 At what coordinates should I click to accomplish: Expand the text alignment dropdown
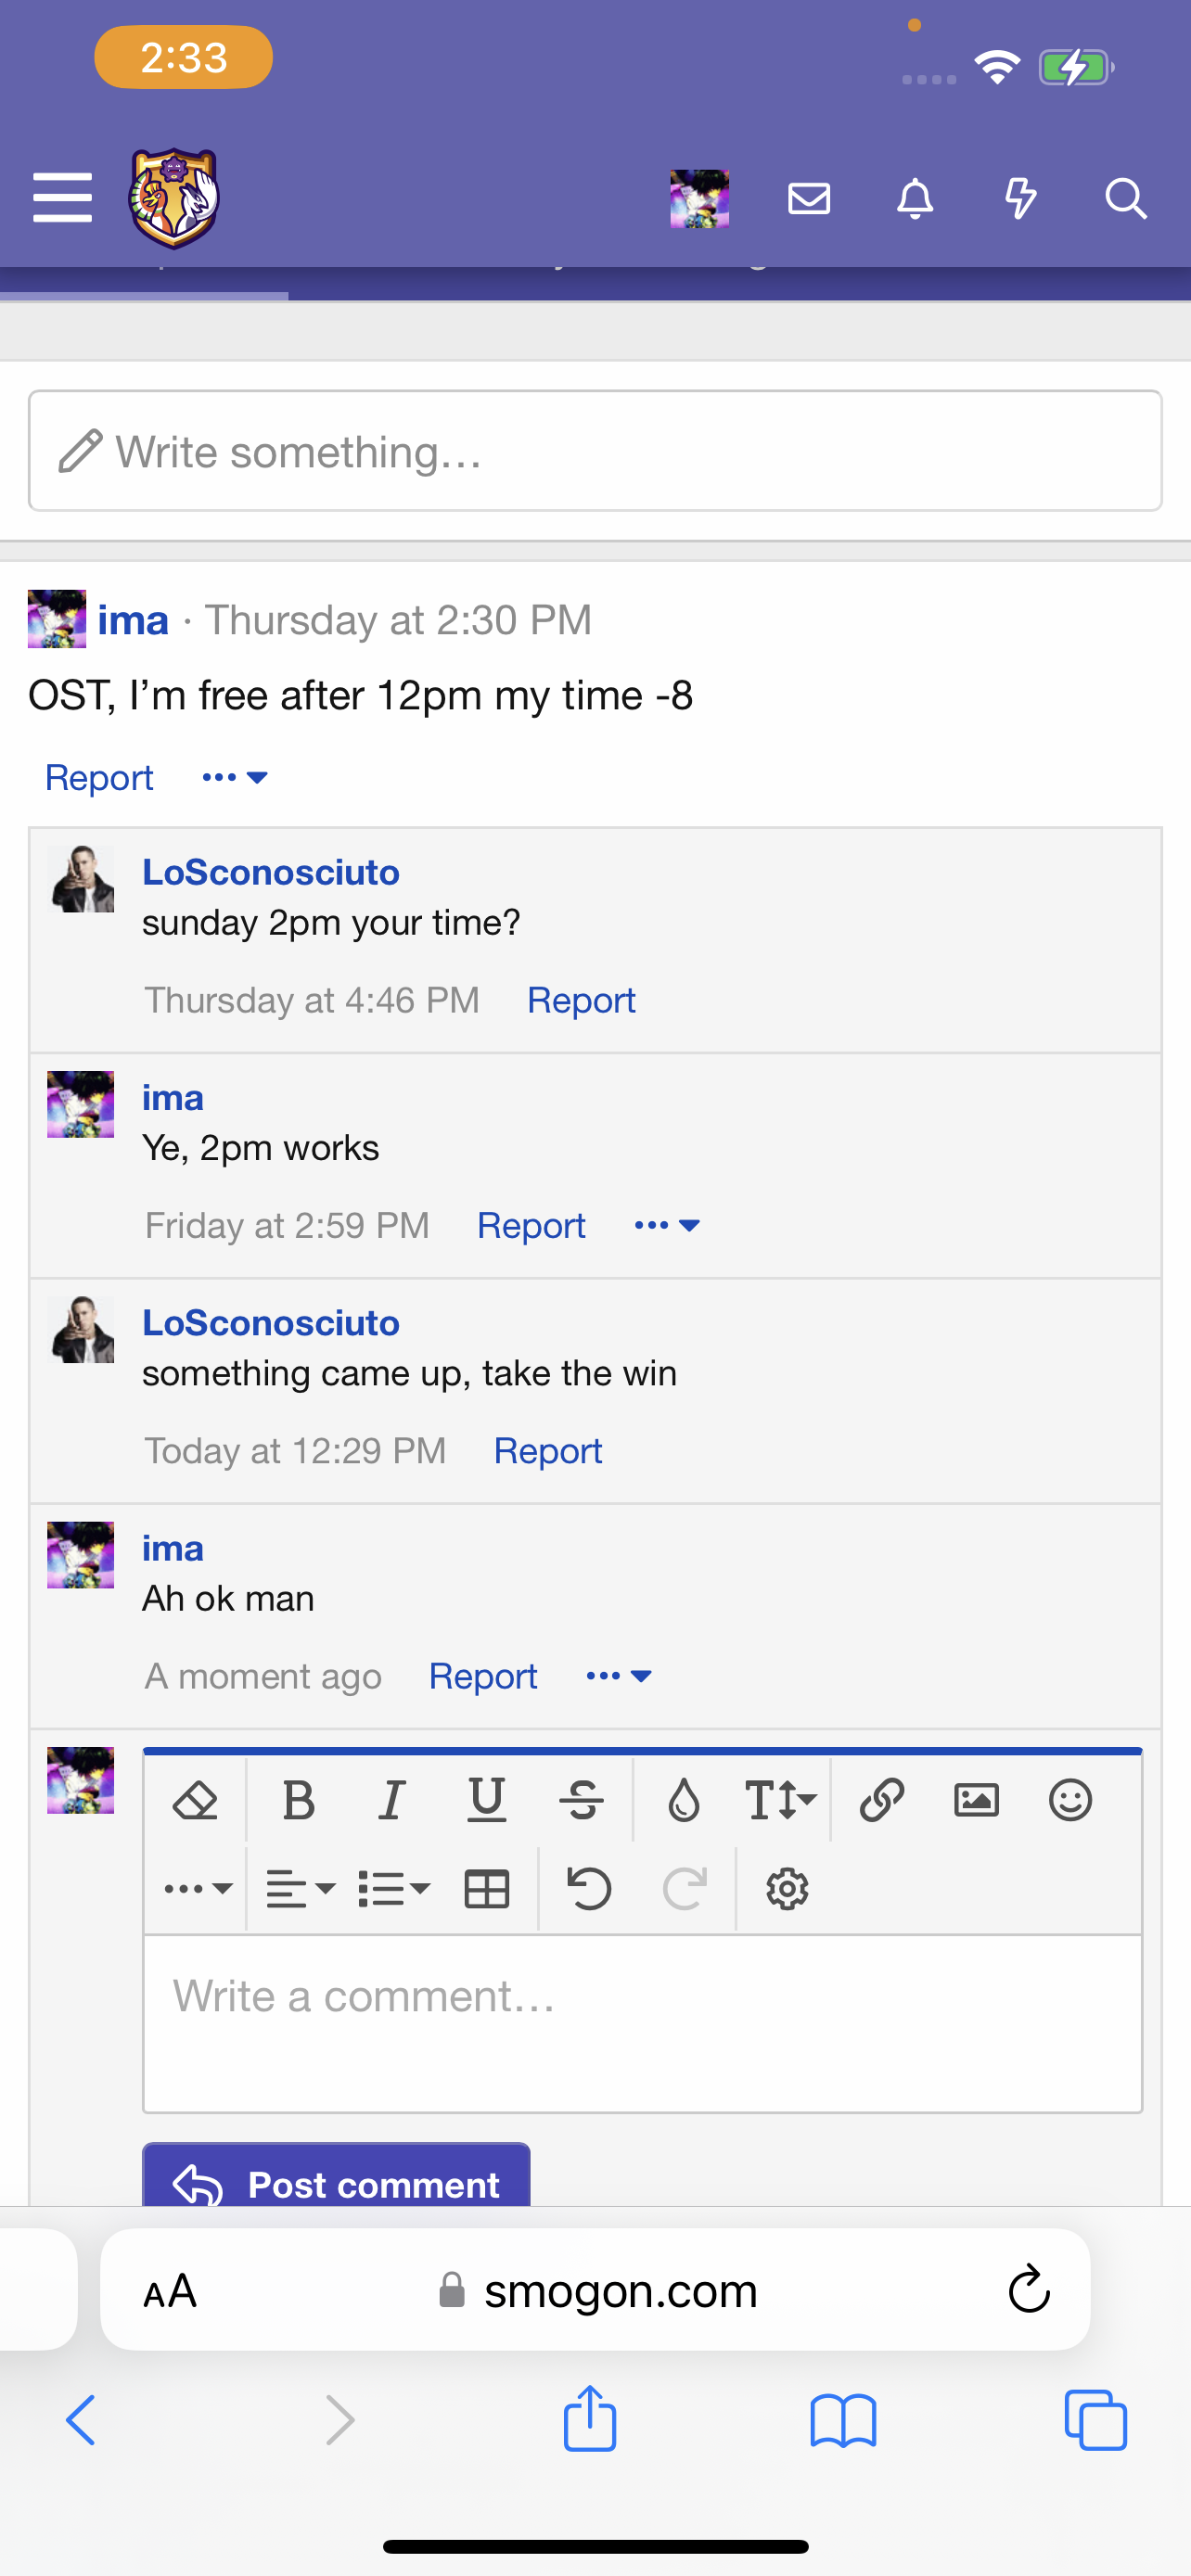click(x=300, y=1889)
